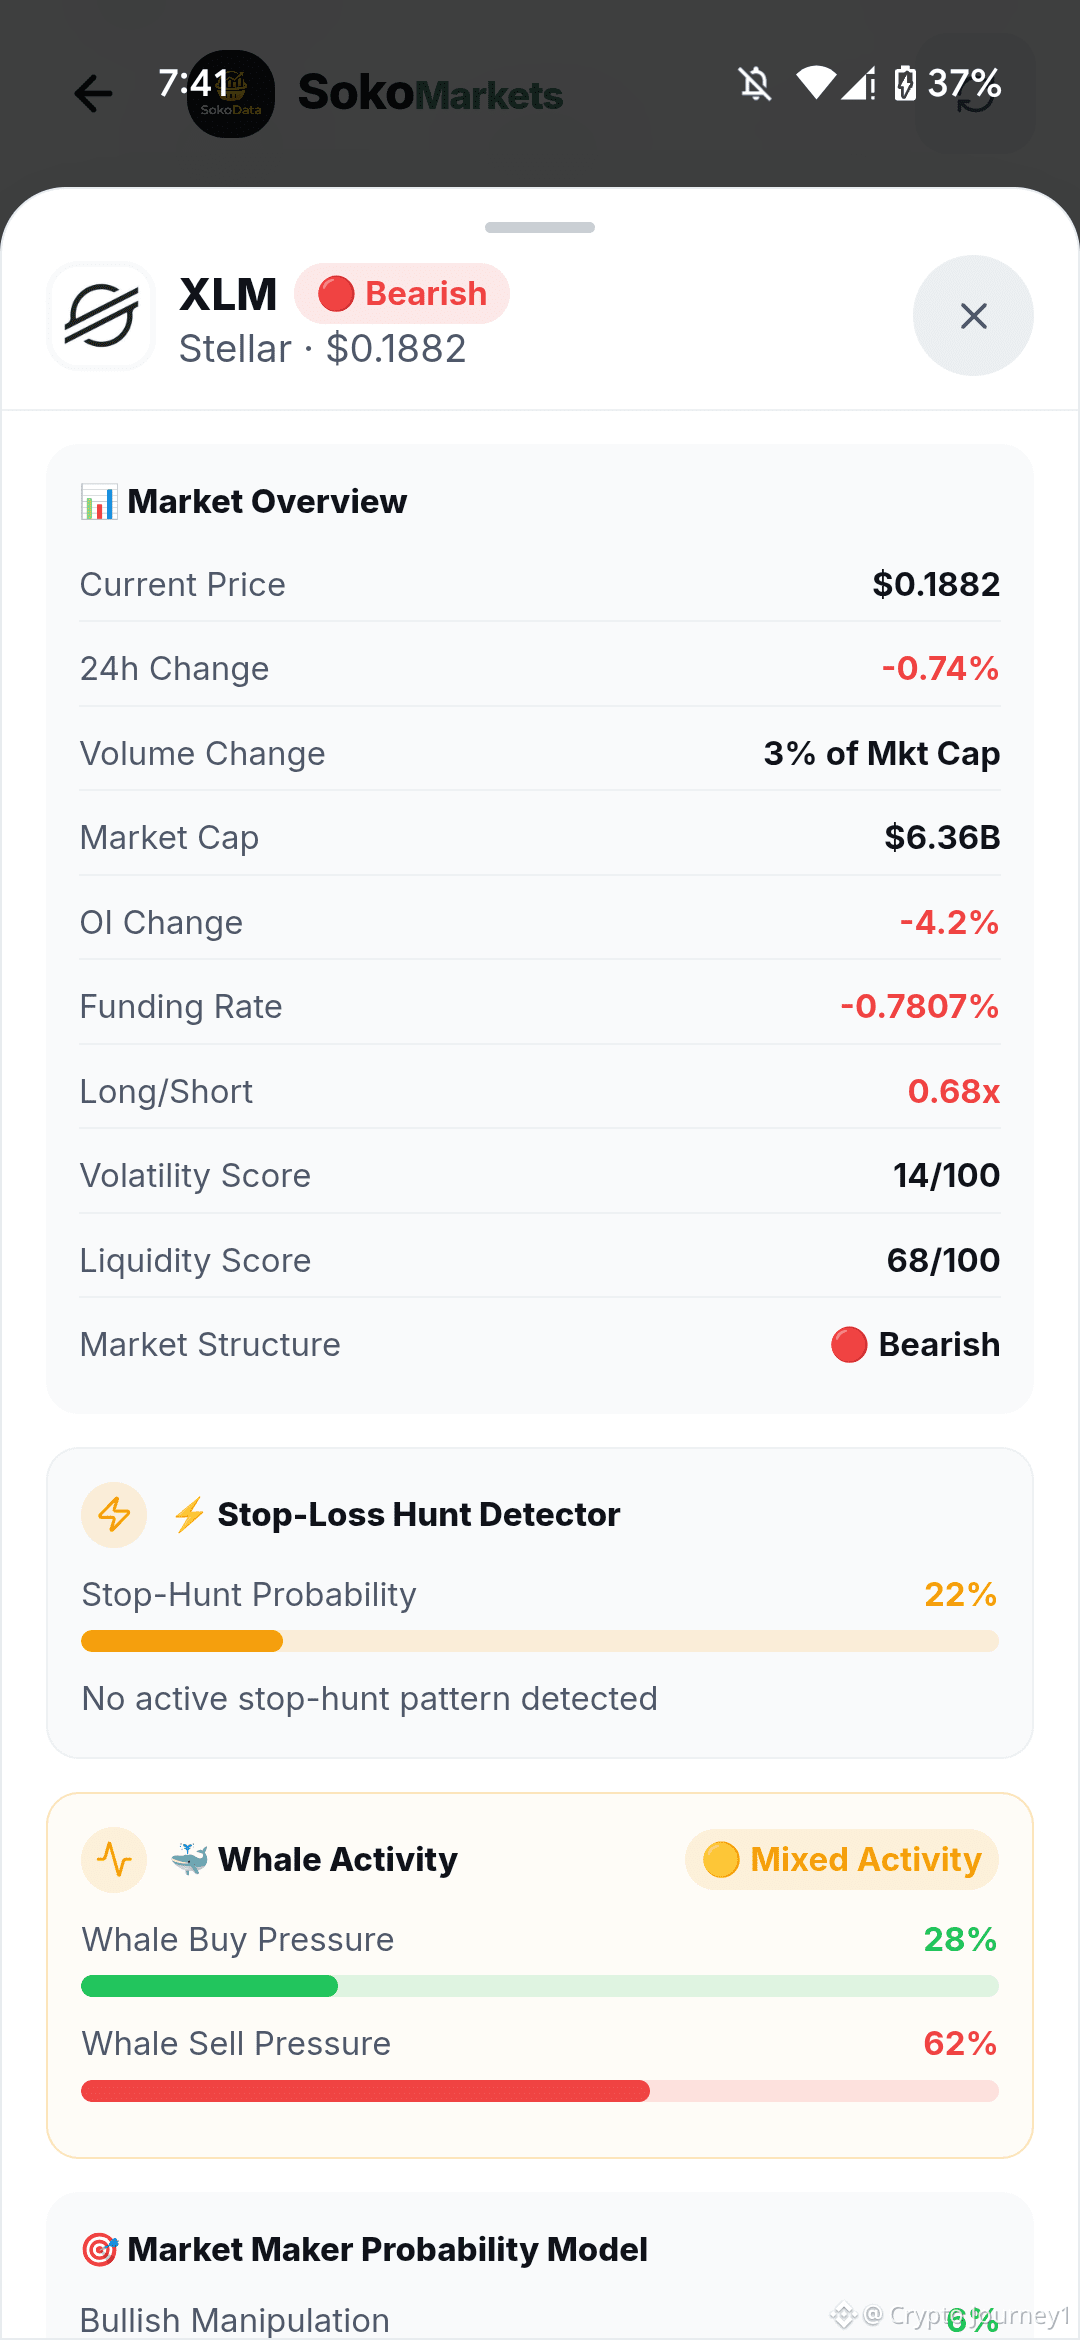Click the SokoData round logo
The image size is (1080, 2340).
[231, 94]
